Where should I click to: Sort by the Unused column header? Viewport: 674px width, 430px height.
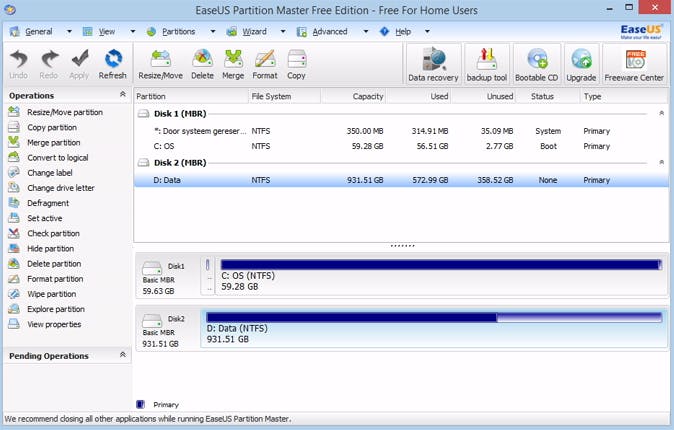(484, 96)
